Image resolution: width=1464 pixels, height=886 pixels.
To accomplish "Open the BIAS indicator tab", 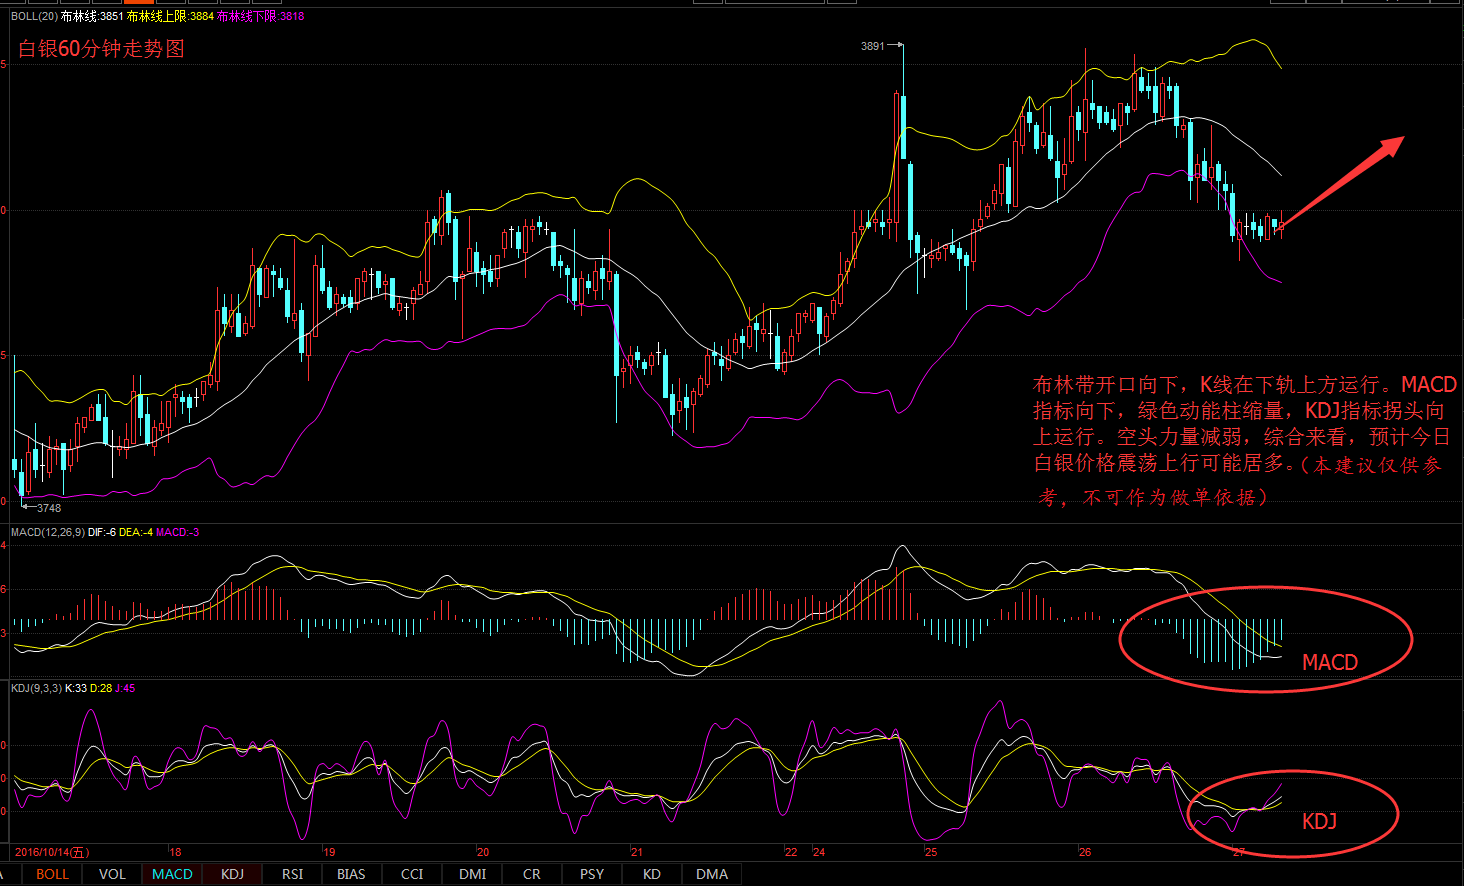I will 351,874.
